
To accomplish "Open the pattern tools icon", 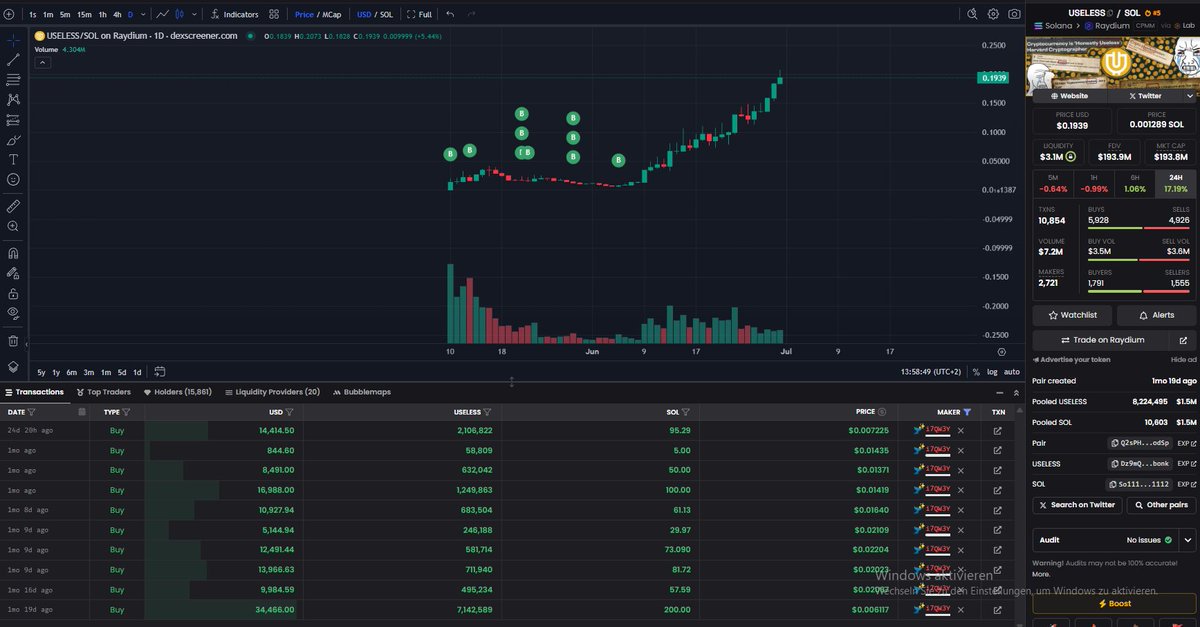I will [13, 100].
